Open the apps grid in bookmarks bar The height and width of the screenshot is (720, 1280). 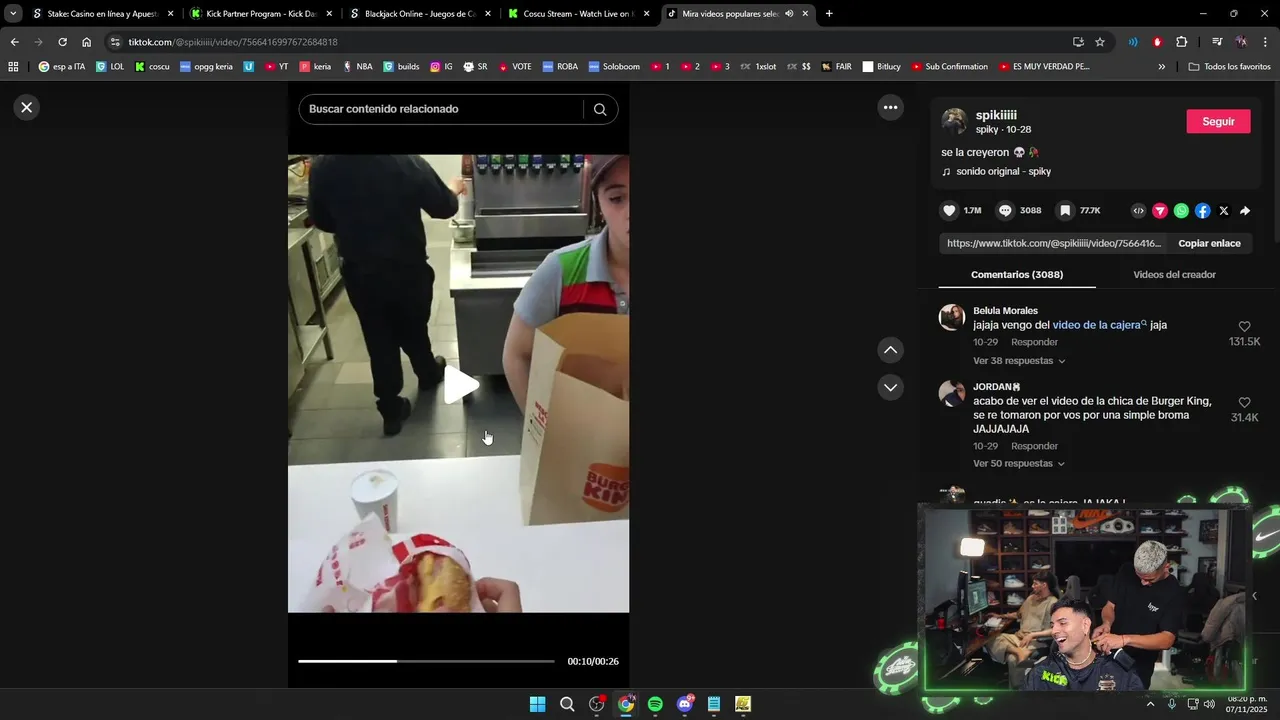point(13,66)
